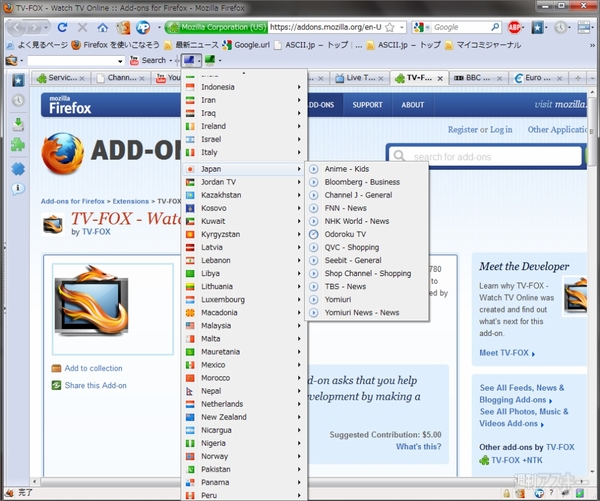Click the blue star toolbar icon
Image resolution: width=600 pixels, height=501 pixels.
[538, 27]
